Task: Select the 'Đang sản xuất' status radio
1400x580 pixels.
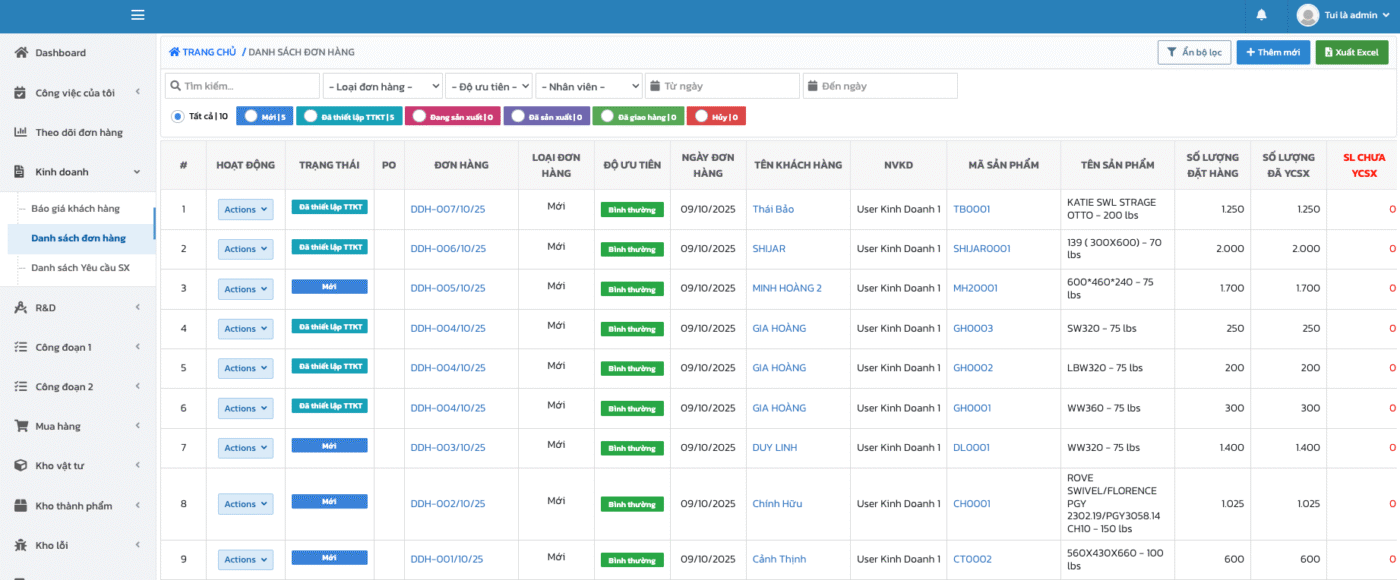Action: [418, 116]
